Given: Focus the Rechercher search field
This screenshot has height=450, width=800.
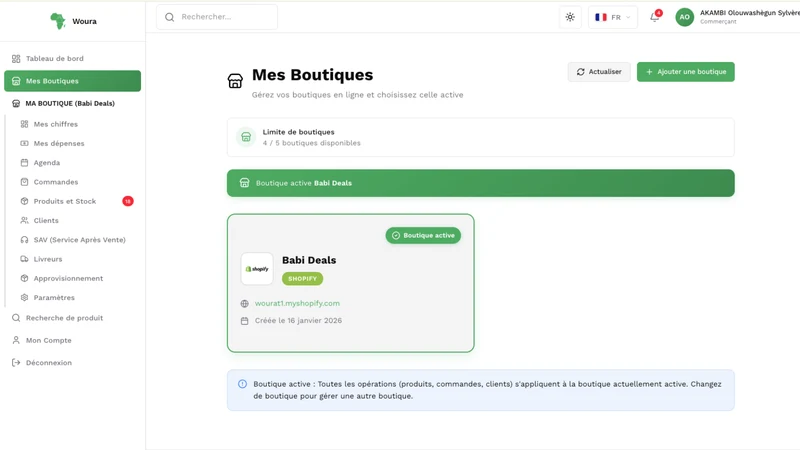Looking at the screenshot, I should (x=217, y=17).
